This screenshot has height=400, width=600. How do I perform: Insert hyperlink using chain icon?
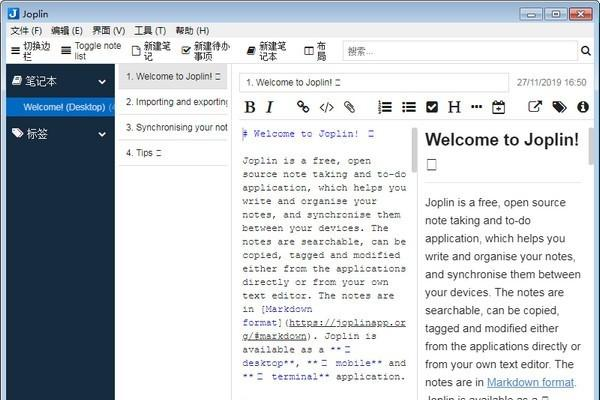[303, 107]
